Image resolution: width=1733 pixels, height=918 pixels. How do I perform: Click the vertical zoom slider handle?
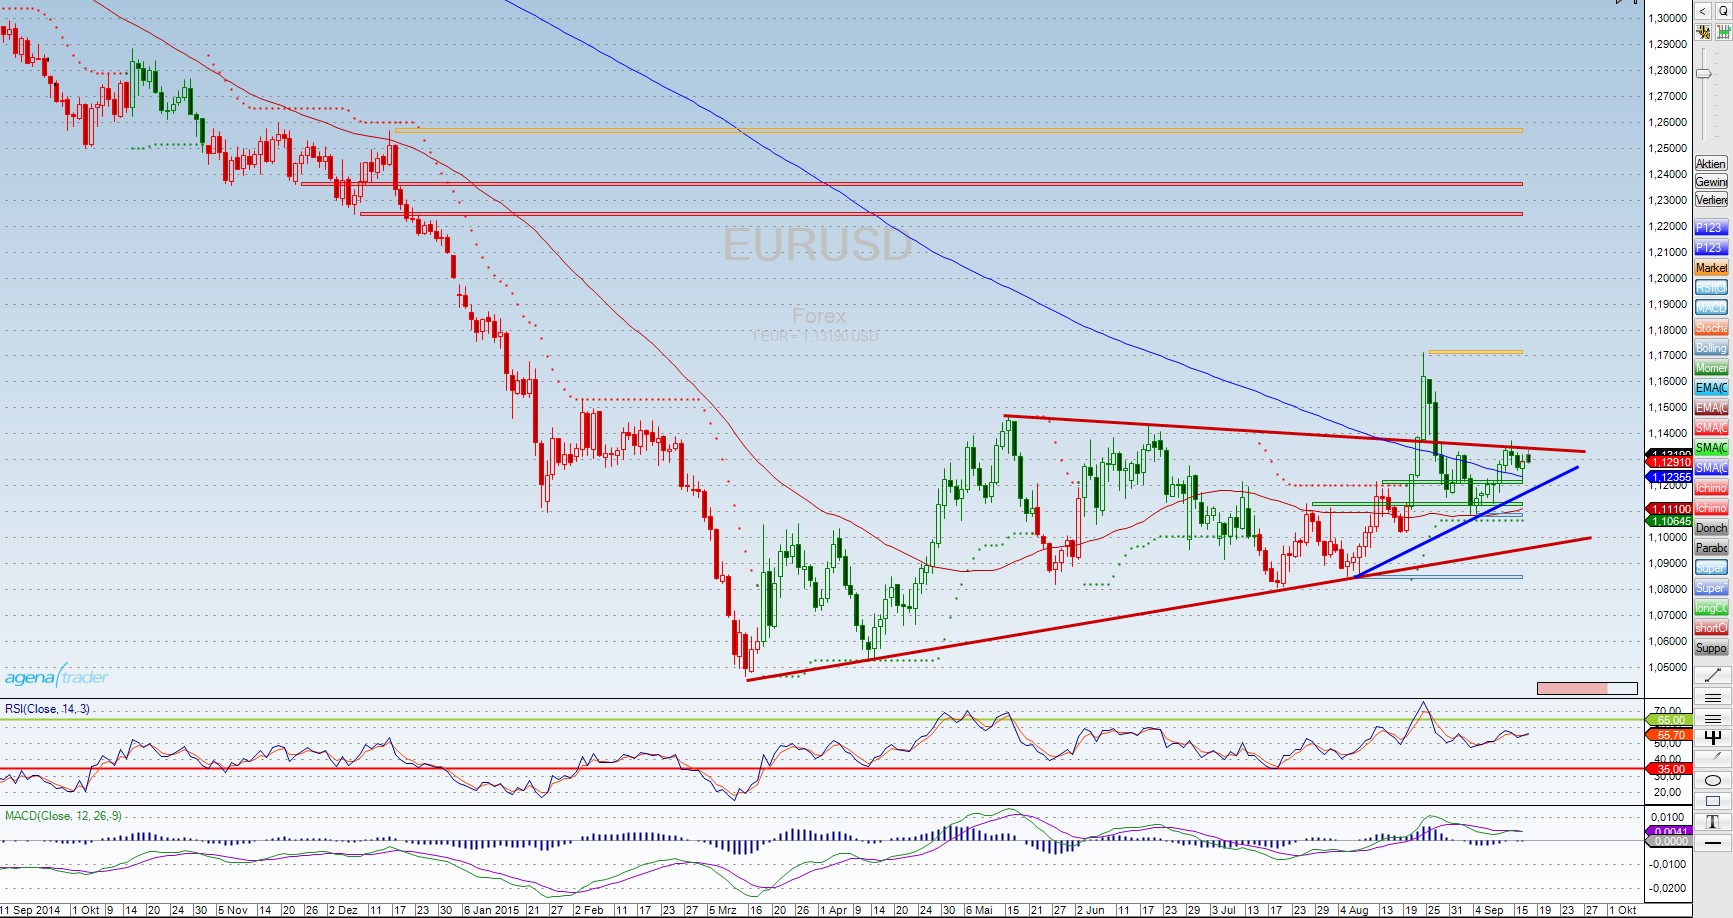coord(1703,75)
